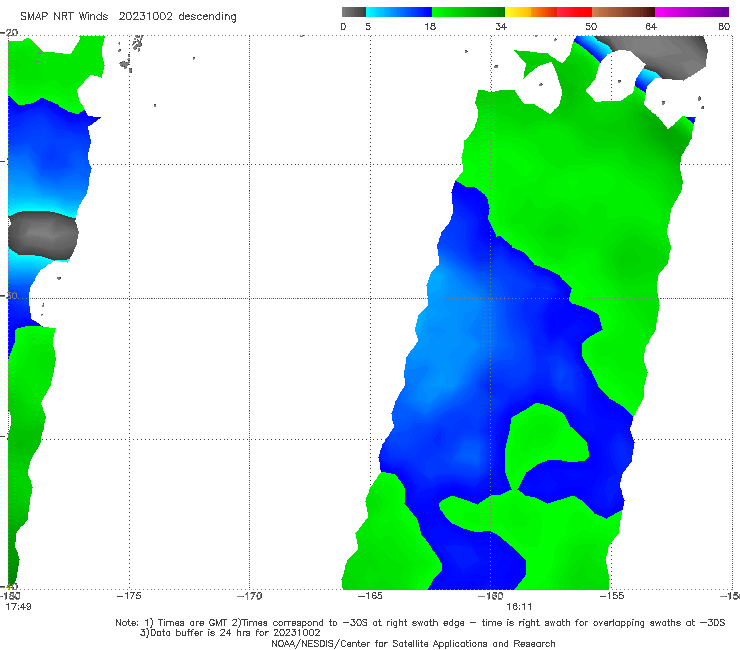Click the longitude label '-170'
This screenshot has width=740, height=650.
(249, 596)
